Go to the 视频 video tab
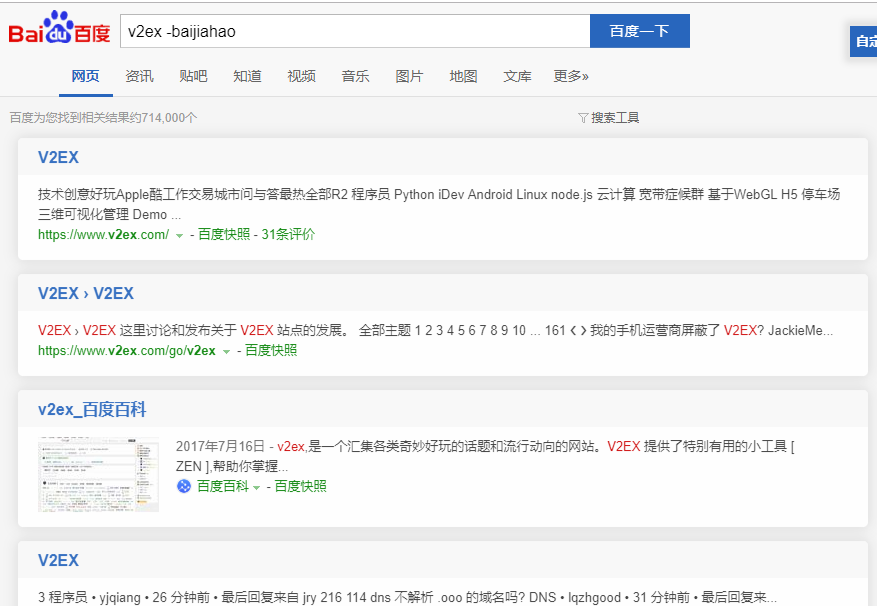Viewport: 877px width, 606px height. (301, 77)
